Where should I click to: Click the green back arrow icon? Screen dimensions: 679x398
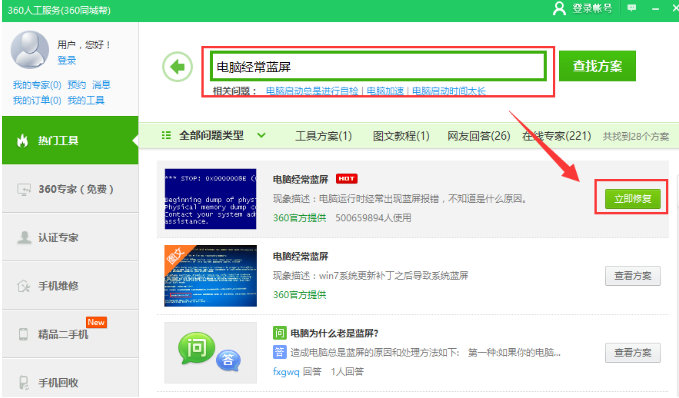click(x=177, y=67)
